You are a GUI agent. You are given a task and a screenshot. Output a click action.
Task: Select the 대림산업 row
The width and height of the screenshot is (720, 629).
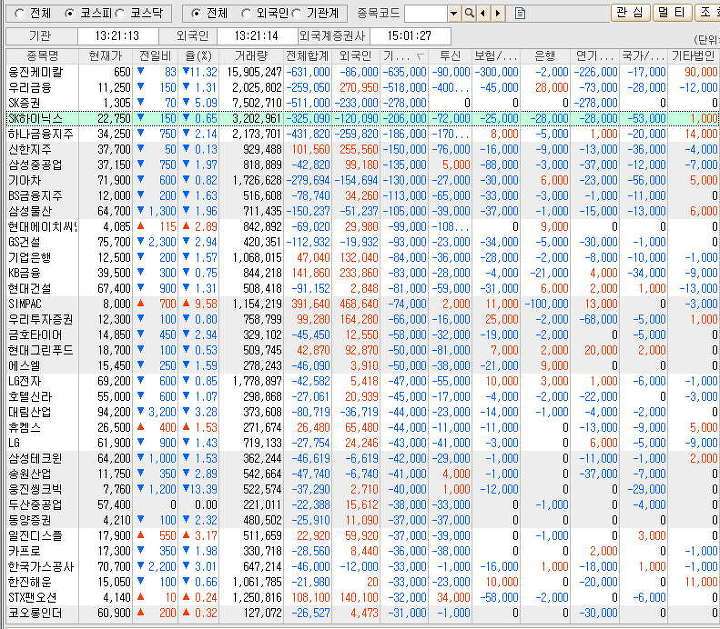tap(363, 412)
